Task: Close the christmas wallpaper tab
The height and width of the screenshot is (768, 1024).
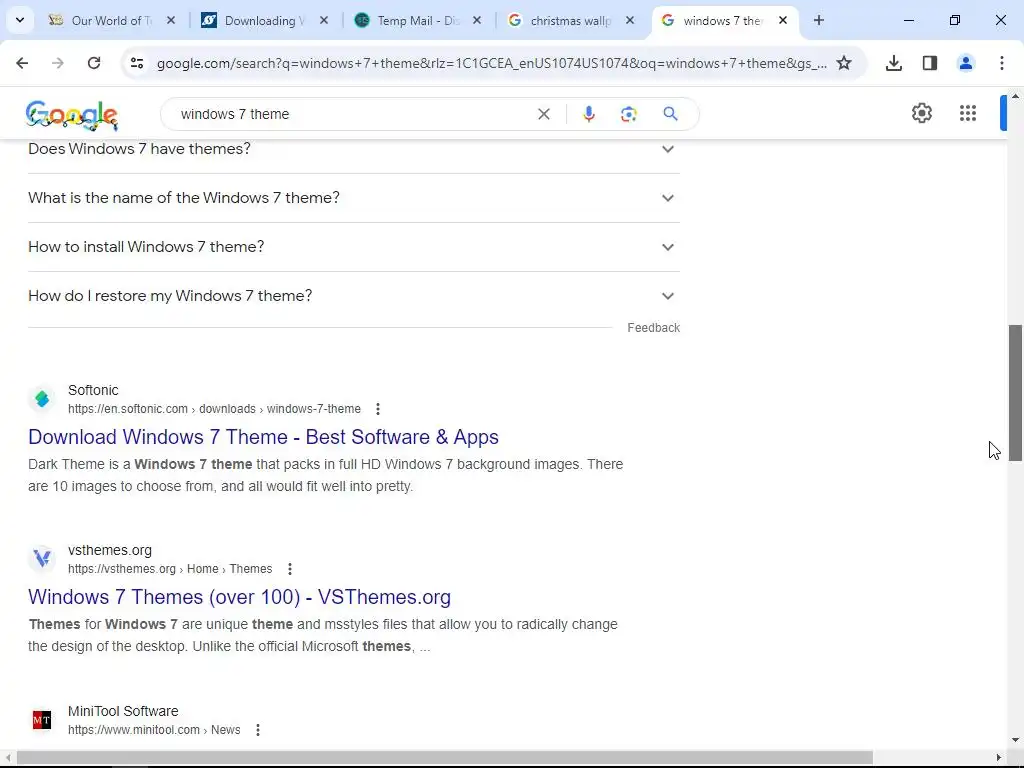Action: tap(630, 20)
